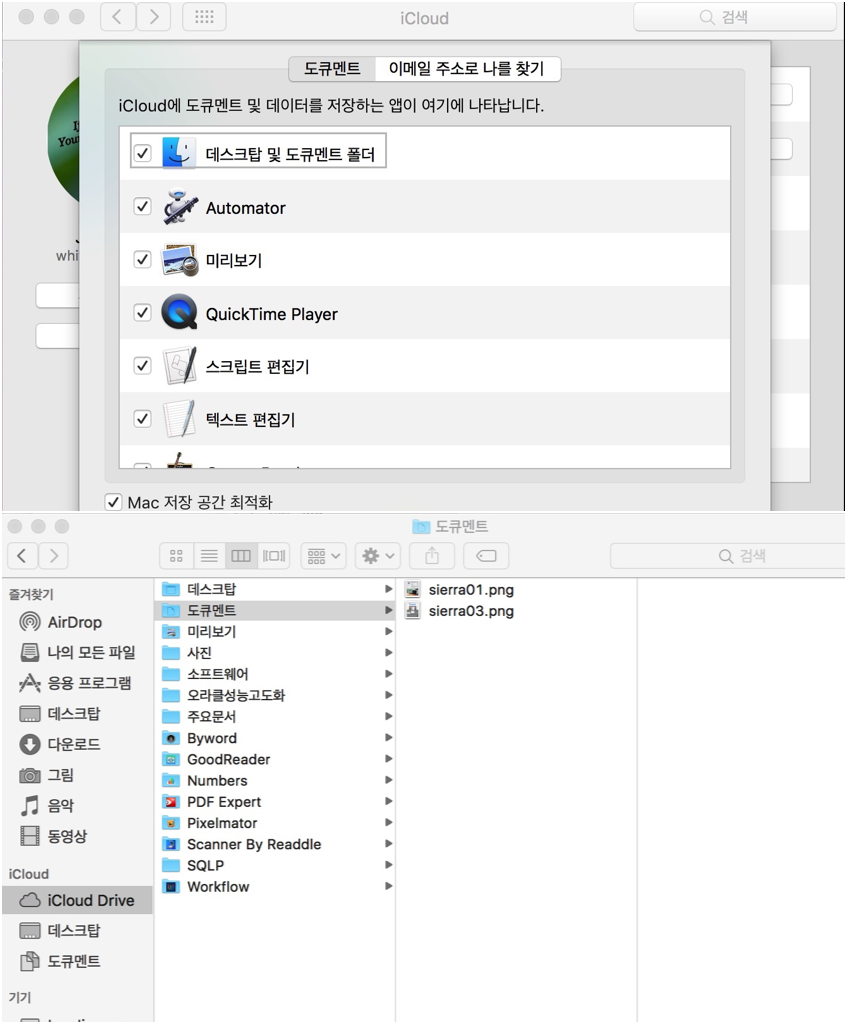This screenshot has height=1024, width=847.
Task: Expand the 데스크탑 folder arrow in column
Action: 389,589
